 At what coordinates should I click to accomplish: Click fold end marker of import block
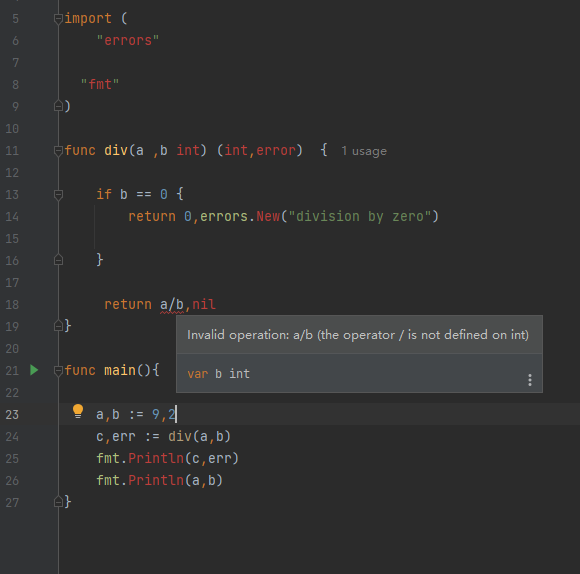[x=58, y=106]
